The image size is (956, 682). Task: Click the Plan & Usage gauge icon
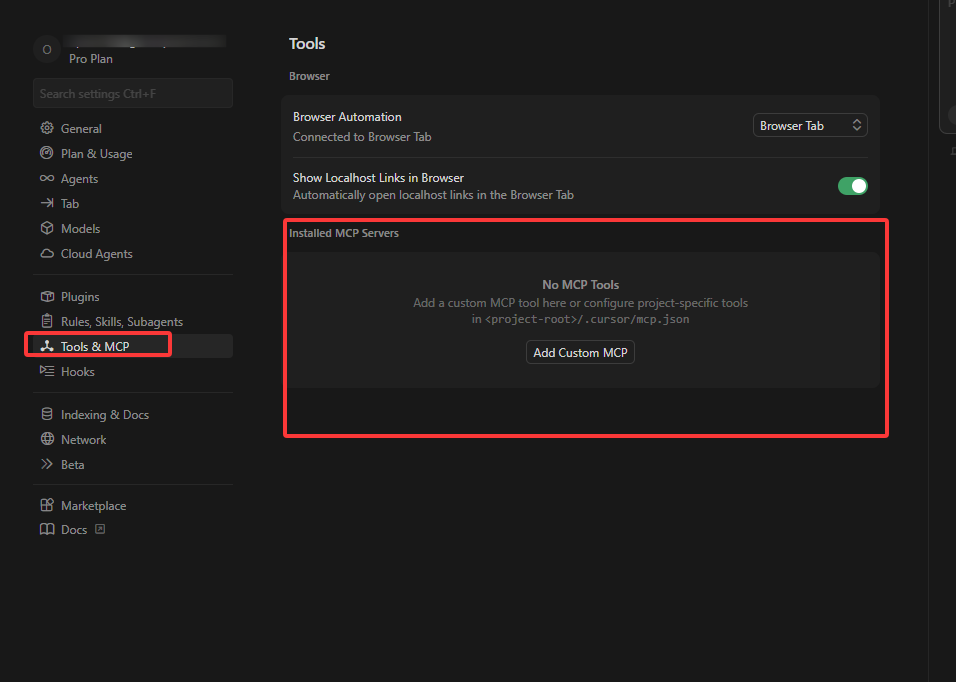[x=47, y=153]
